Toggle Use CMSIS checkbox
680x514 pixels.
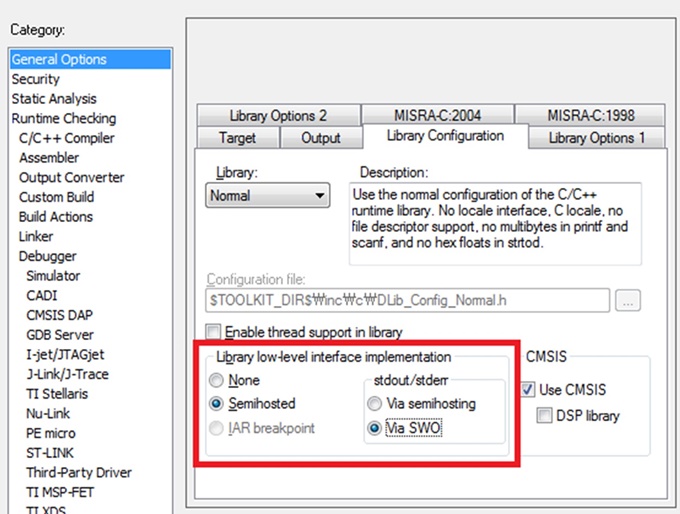click(528, 390)
